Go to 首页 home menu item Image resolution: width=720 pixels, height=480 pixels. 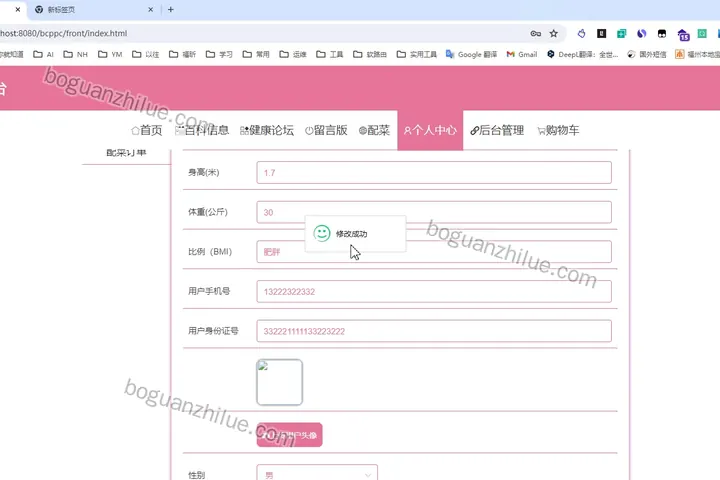point(146,130)
